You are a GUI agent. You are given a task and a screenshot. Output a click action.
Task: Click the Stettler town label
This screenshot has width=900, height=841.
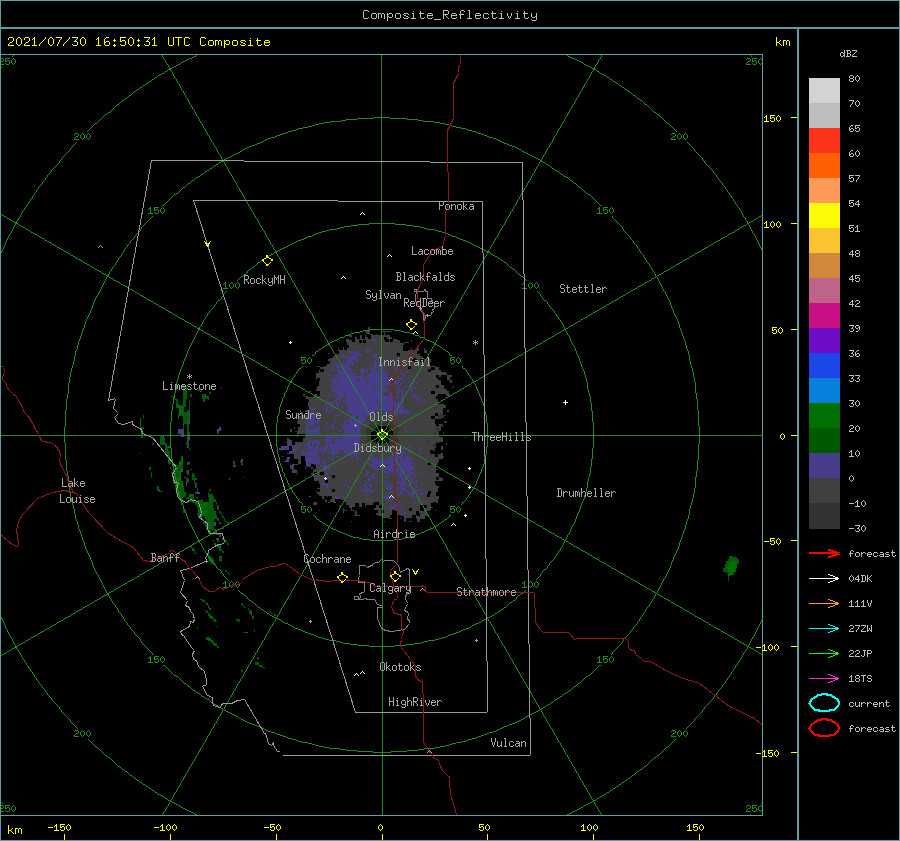(x=583, y=289)
